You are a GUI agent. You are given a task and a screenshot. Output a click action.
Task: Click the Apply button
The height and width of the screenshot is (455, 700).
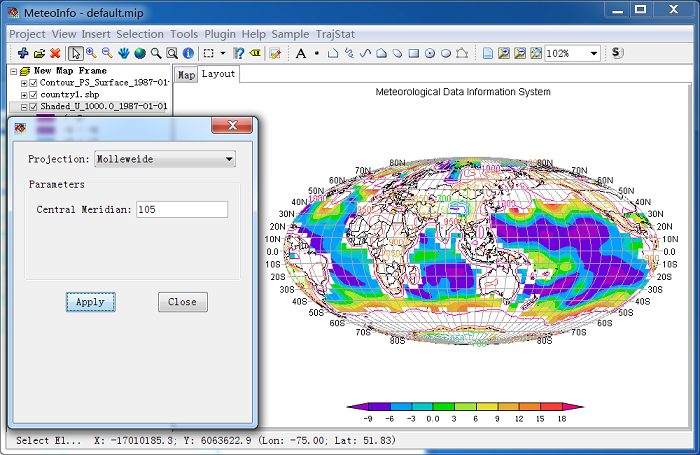coord(91,302)
